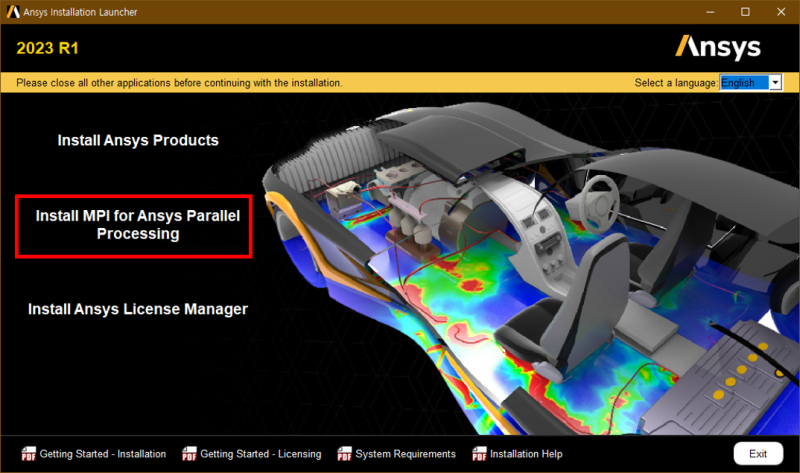Click the Installation Help PDF icon
Screen dimensions: 800x473
click(479, 454)
